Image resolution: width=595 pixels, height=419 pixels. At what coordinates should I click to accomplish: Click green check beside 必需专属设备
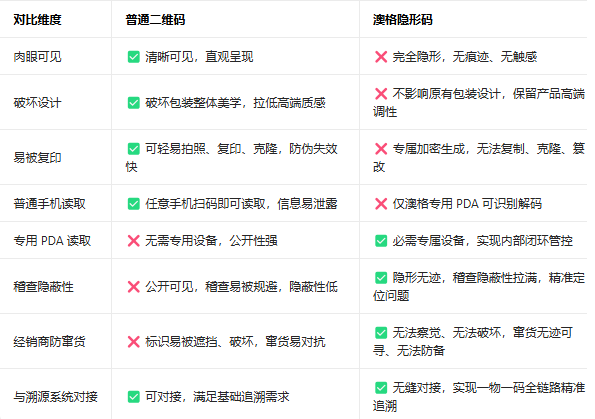(x=381, y=241)
